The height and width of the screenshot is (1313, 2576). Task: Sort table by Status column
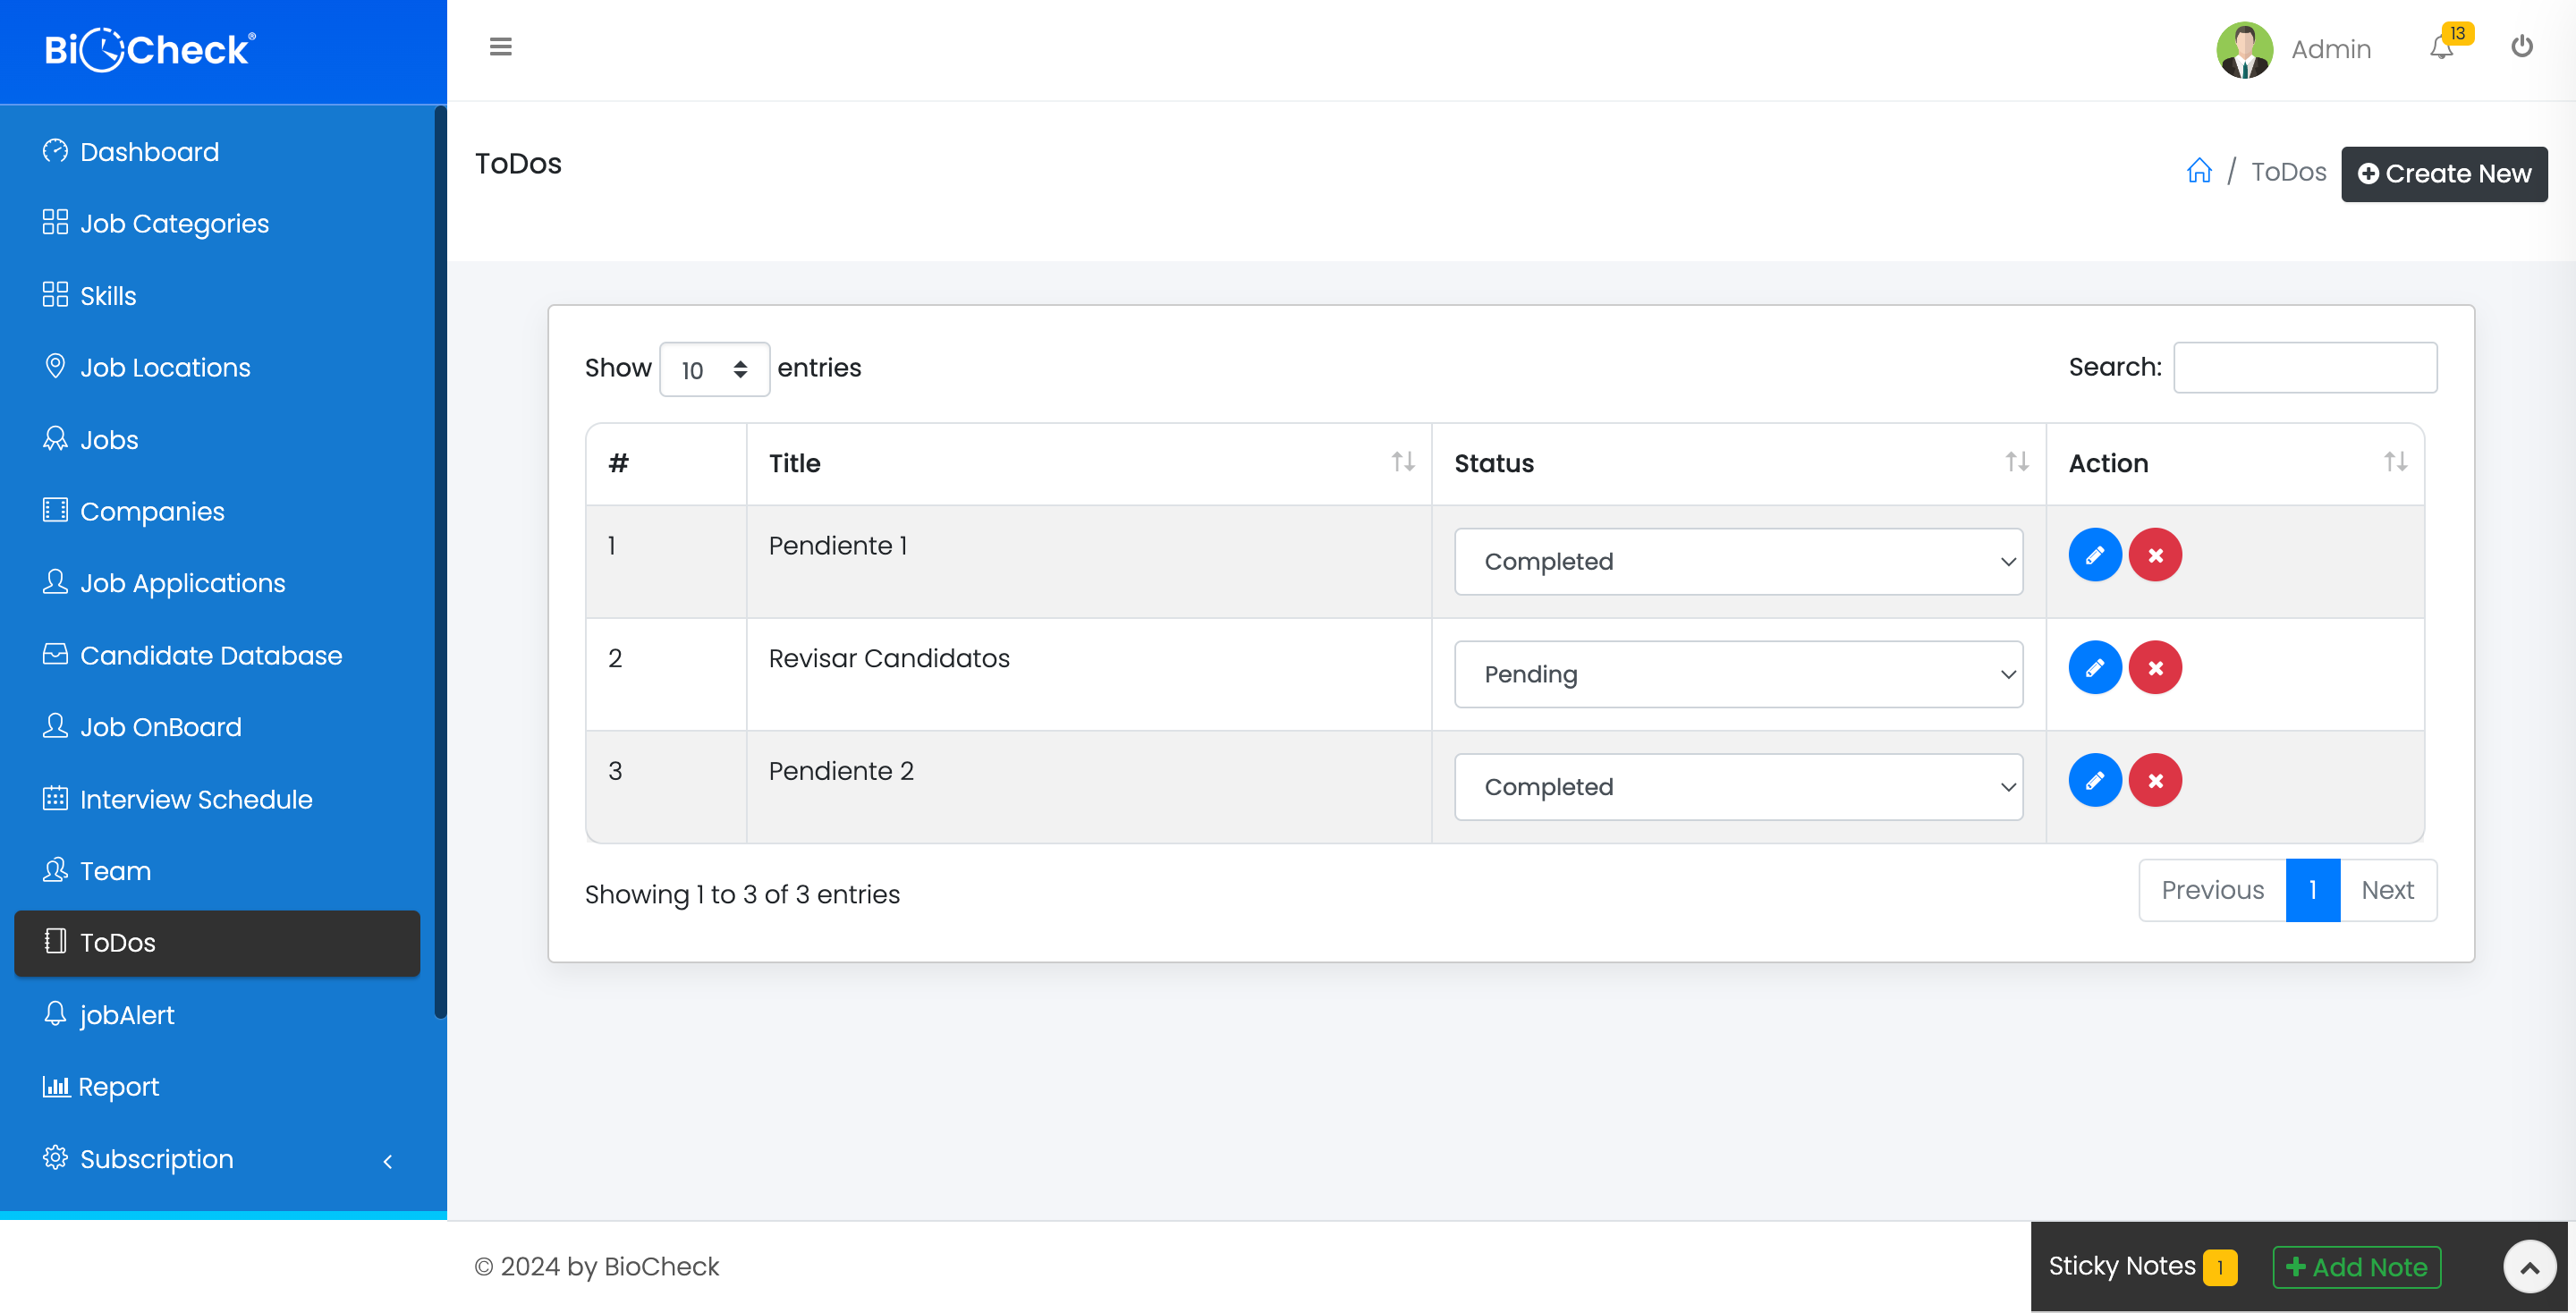[x=1738, y=463]
